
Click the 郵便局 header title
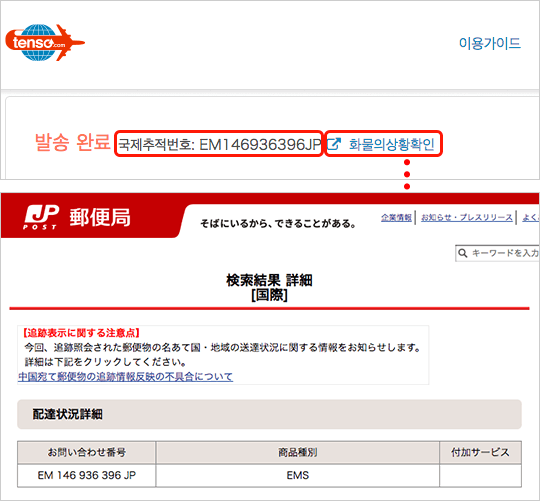pyautogui.click(x=100, y=217)
